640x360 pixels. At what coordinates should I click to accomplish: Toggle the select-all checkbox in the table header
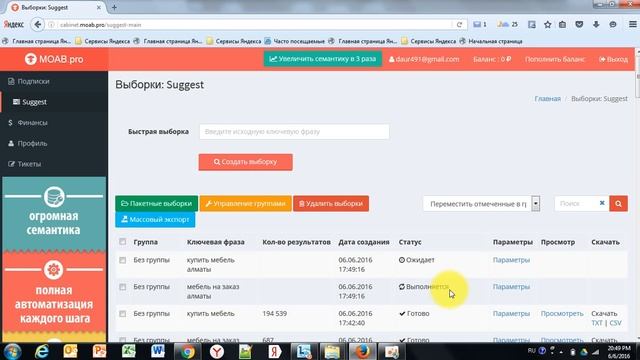pyautogui.click(x=122, y=242)
